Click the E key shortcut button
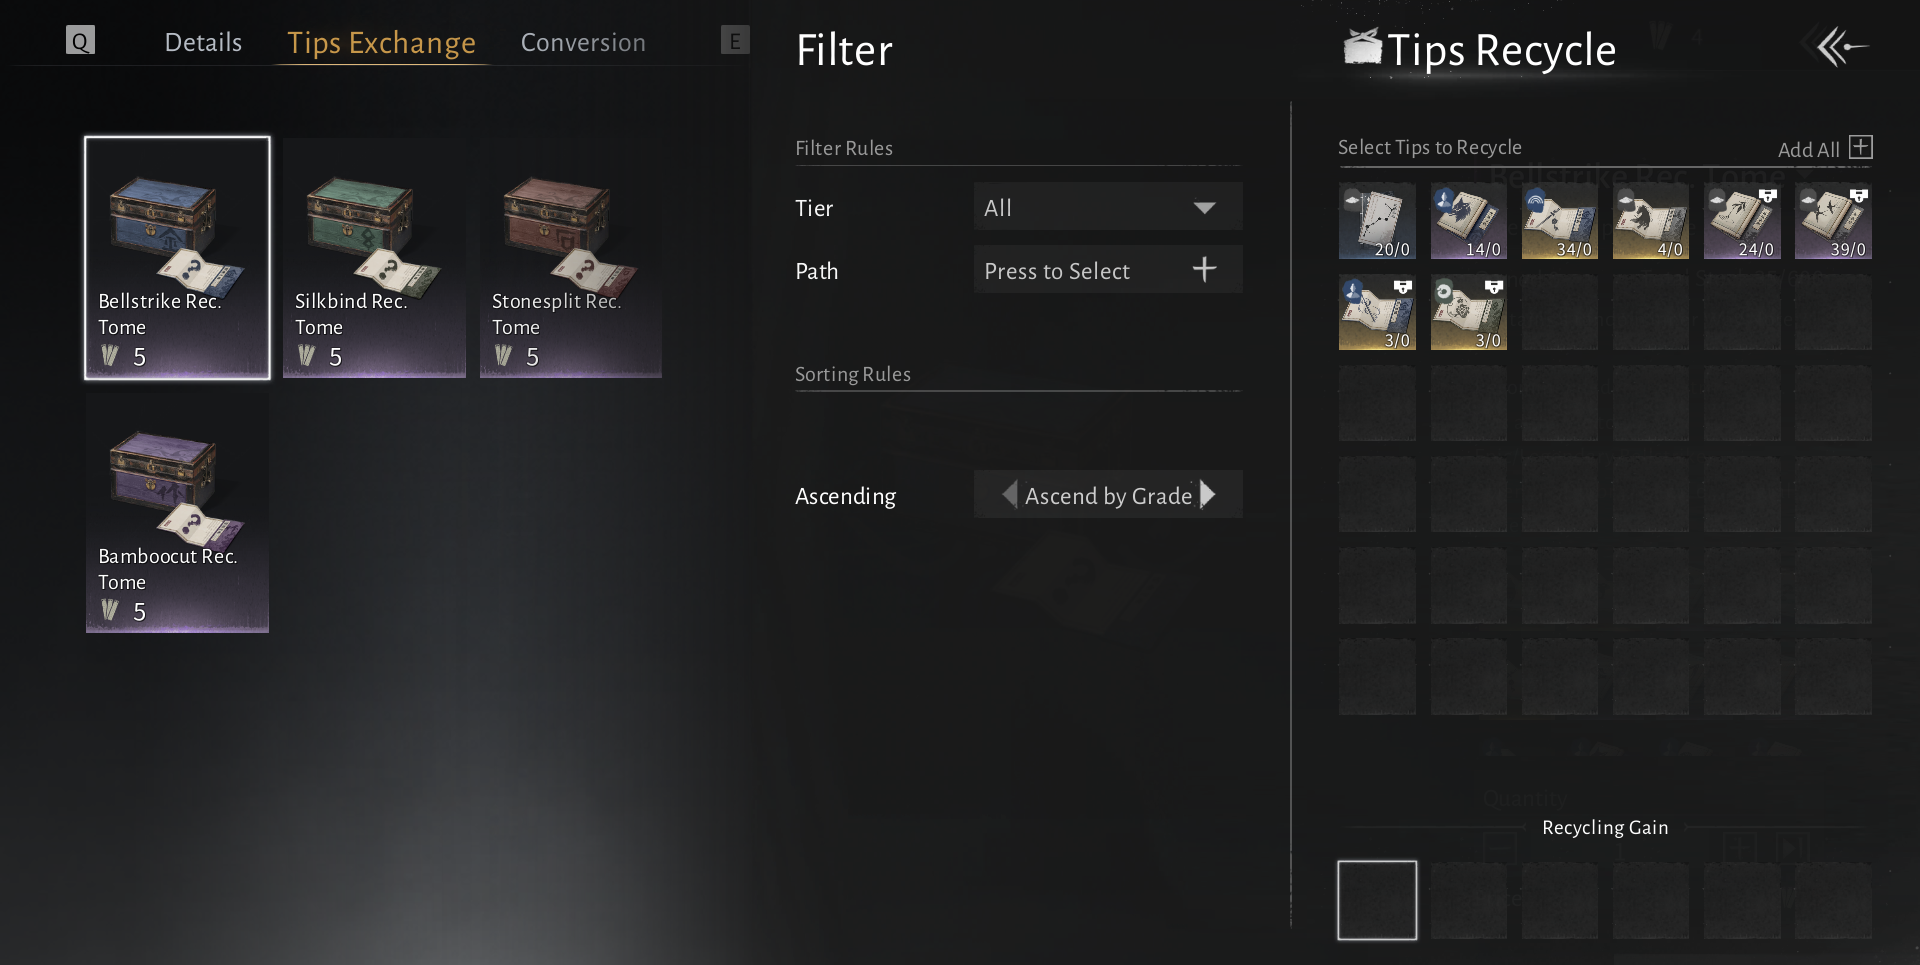 (735, 40)
